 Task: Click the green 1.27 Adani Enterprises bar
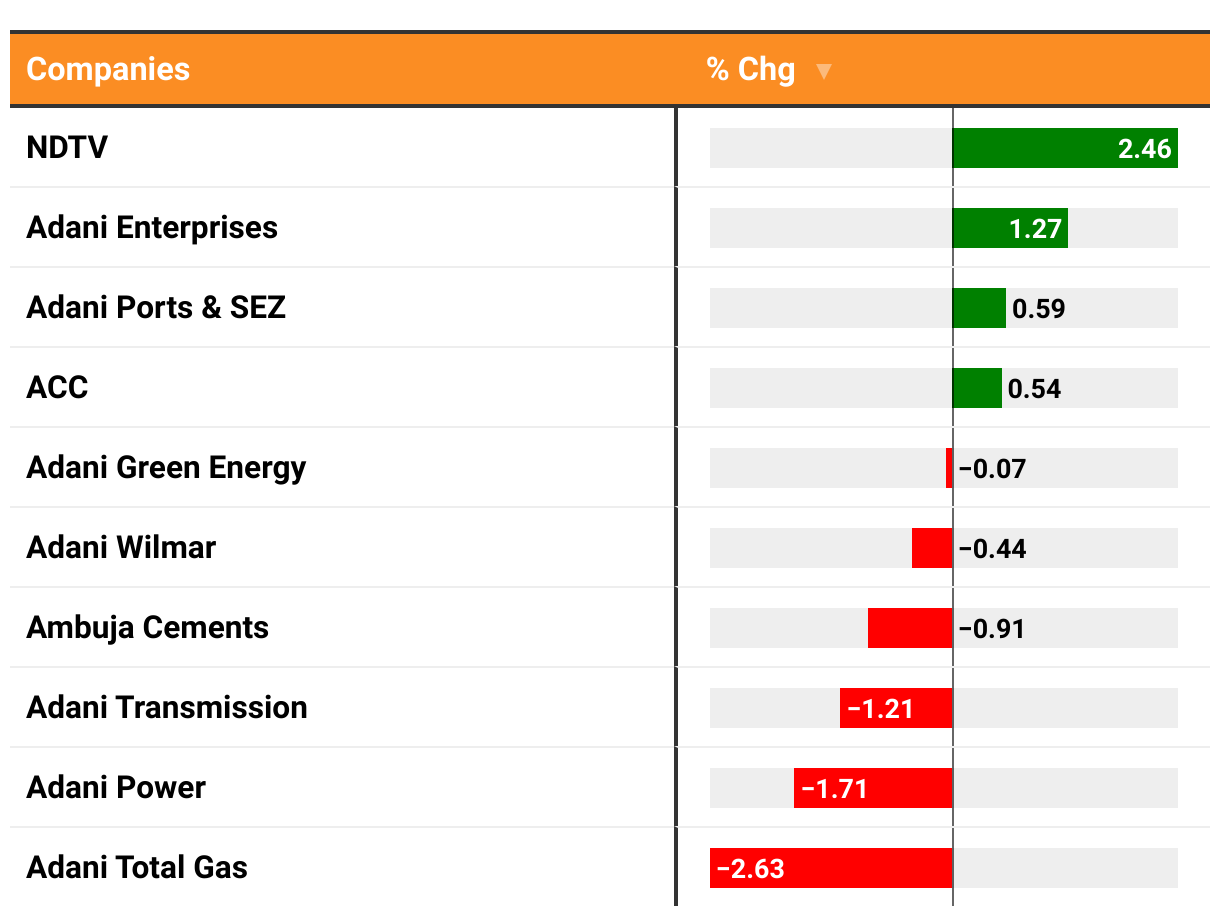1010,228
